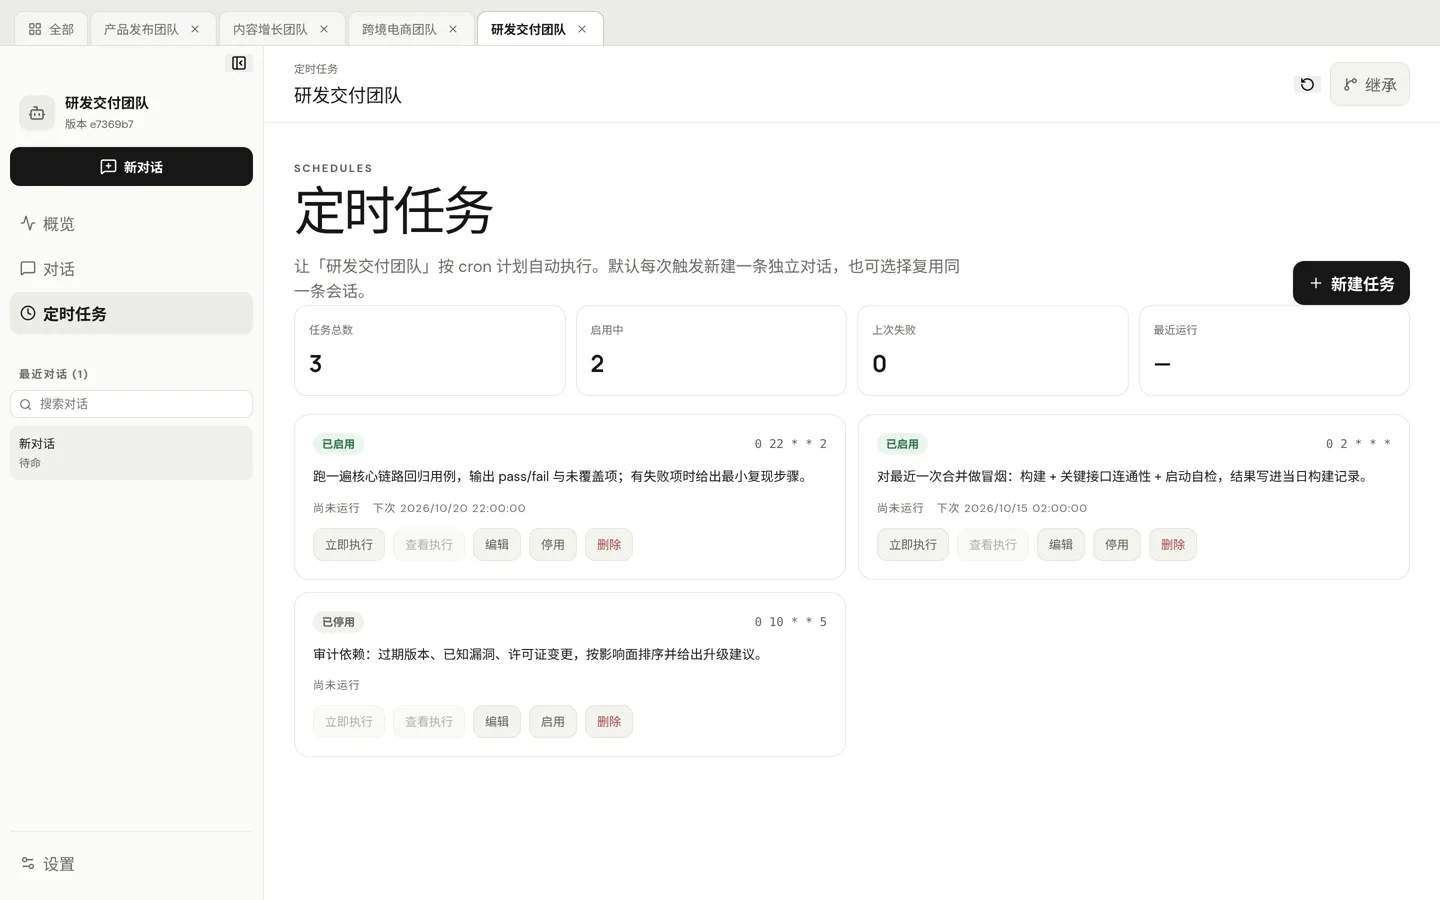Disable the regression task with 停用
Viewport: 1440px width, 900px height.
point(553,545)
